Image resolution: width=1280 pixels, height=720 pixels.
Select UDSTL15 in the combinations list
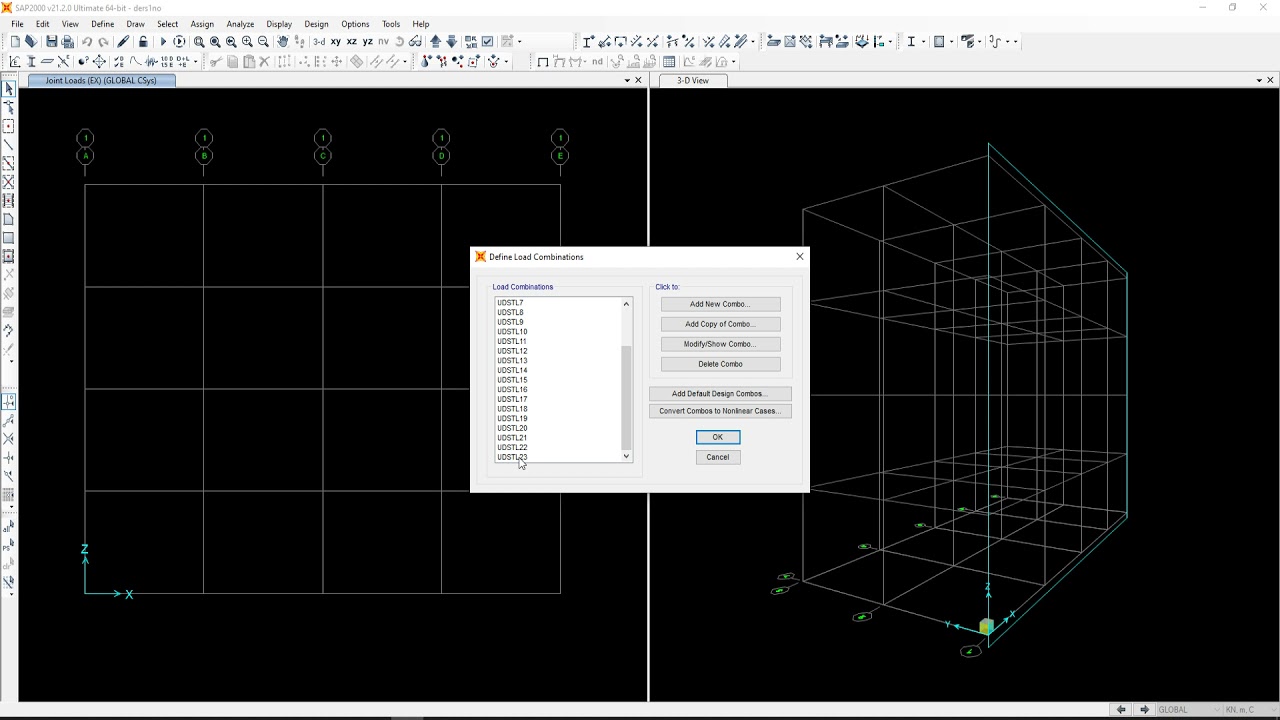click(x=512, y=380)
